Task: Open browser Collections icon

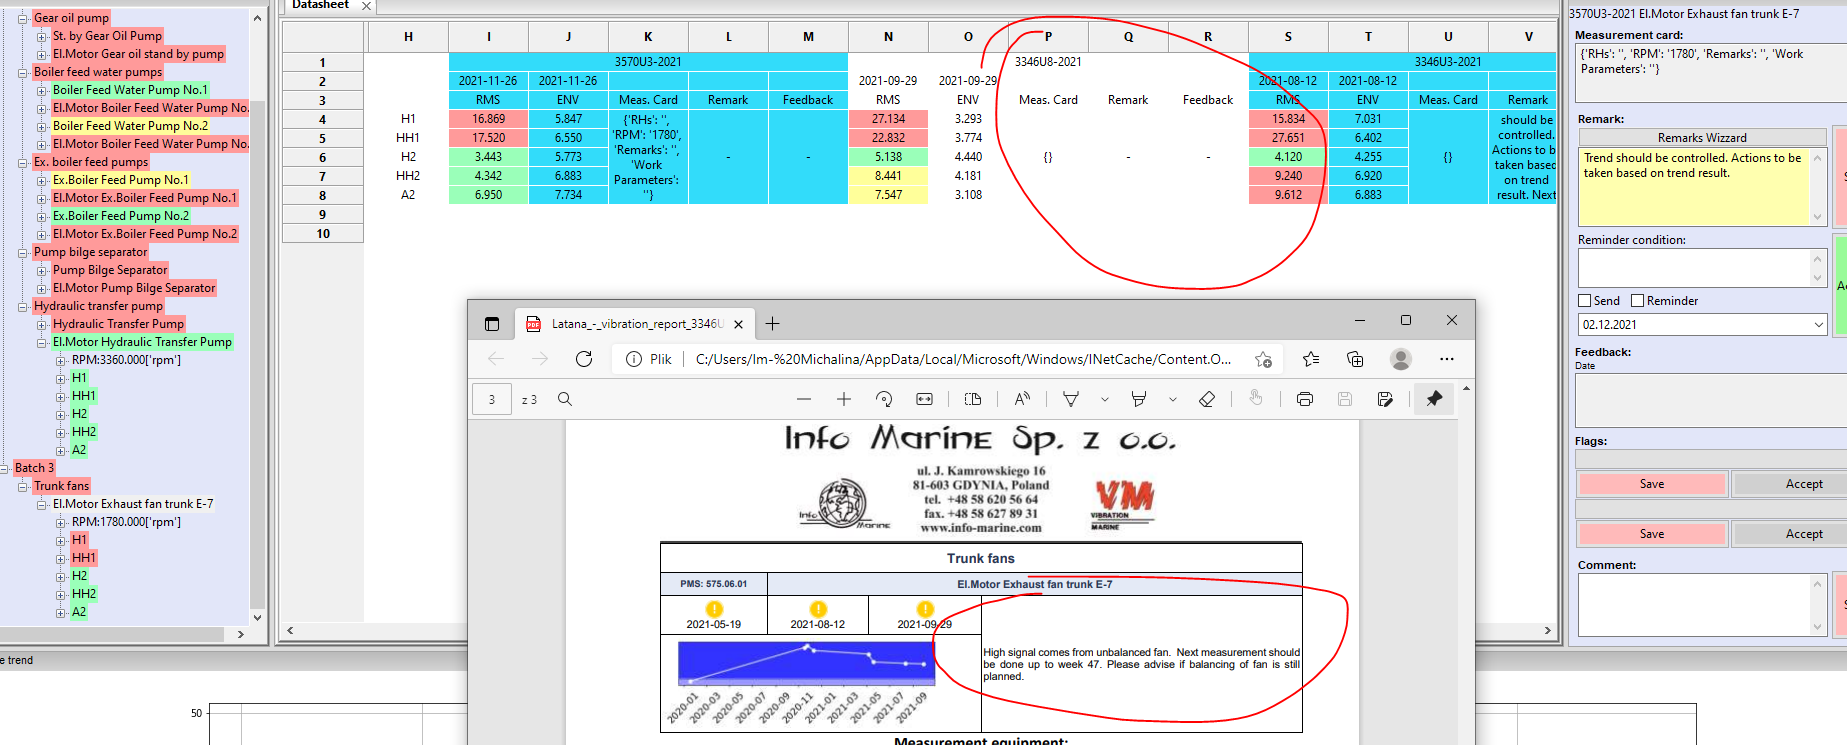Action: point(1355,359)
